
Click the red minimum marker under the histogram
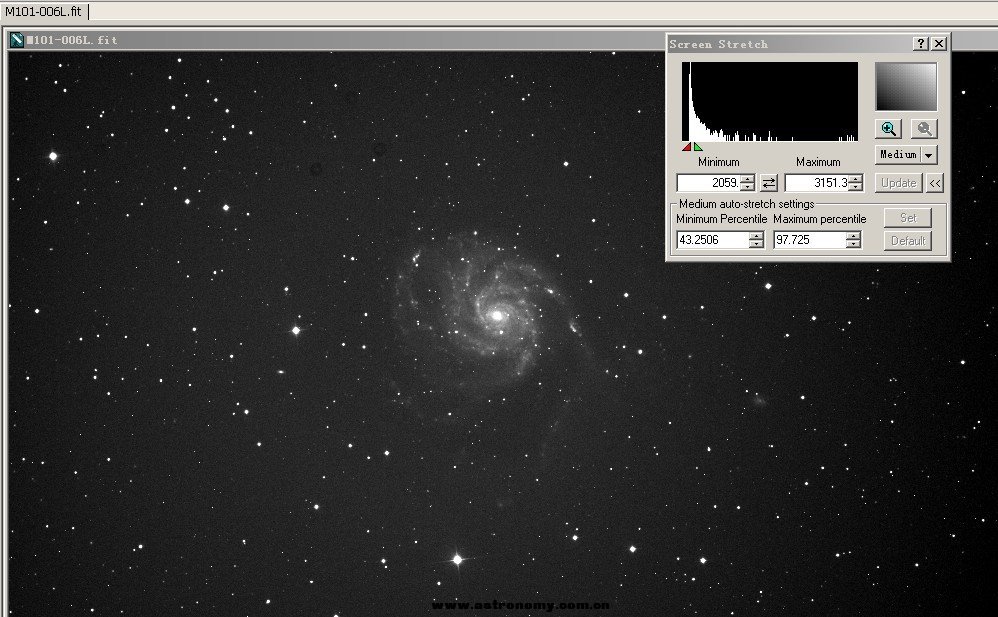(x=687, y=147)
